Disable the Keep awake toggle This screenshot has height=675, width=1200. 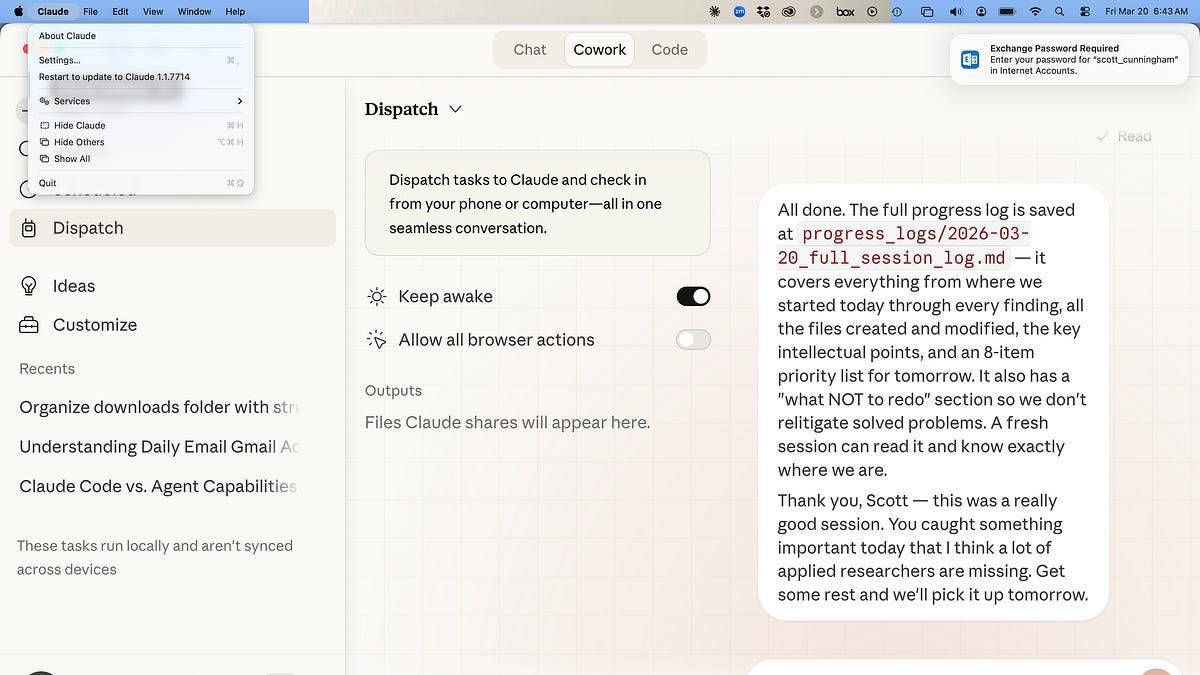click(x=693, y=296)
